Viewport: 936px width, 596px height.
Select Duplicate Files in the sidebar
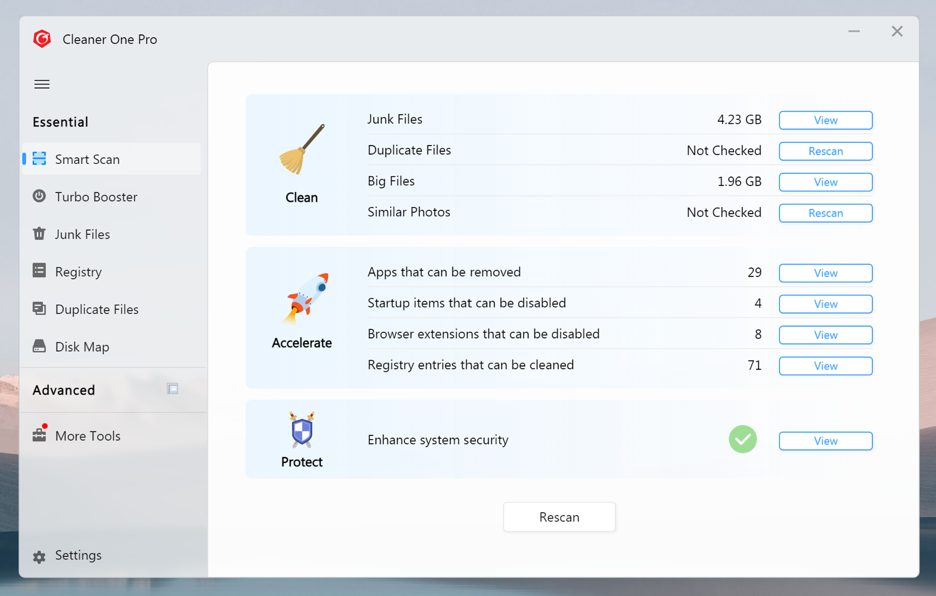(x=96, y=309)
